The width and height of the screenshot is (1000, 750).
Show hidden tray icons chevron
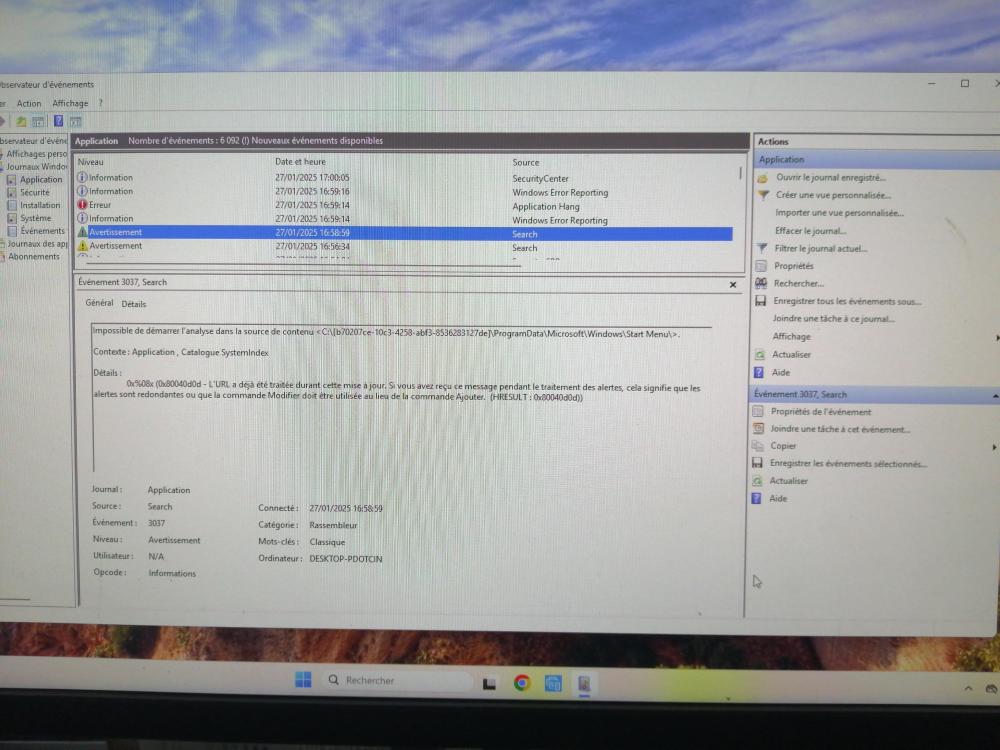click(968, 689)
